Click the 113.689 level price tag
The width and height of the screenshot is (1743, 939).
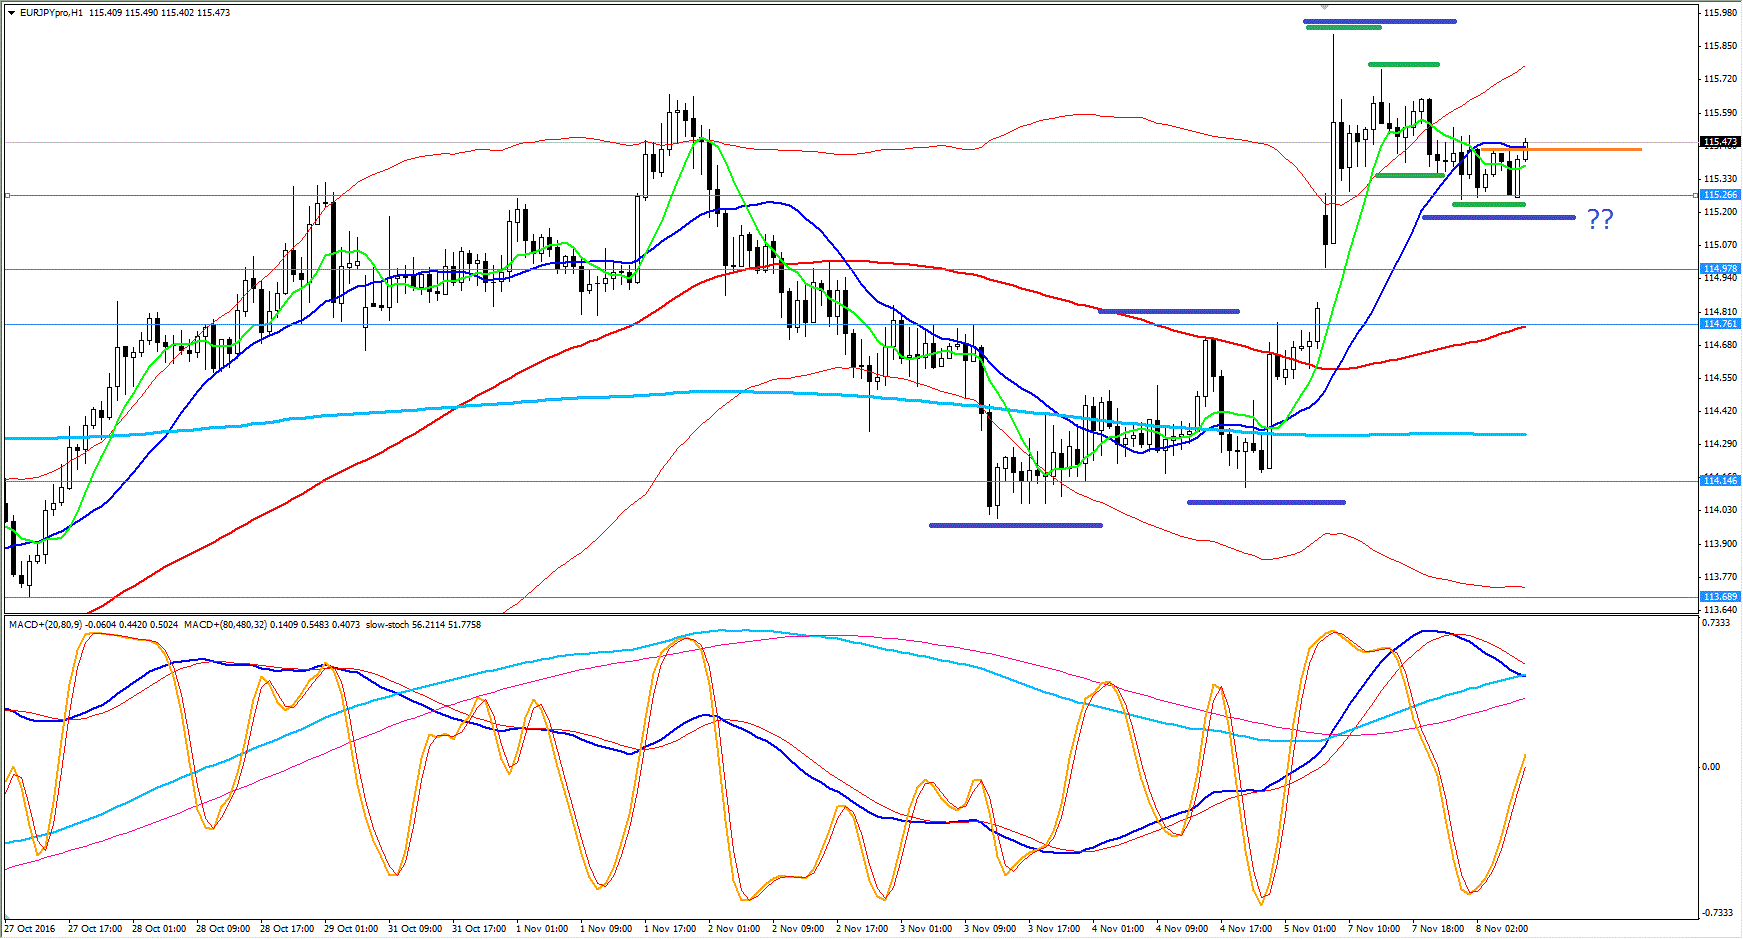1720,597
